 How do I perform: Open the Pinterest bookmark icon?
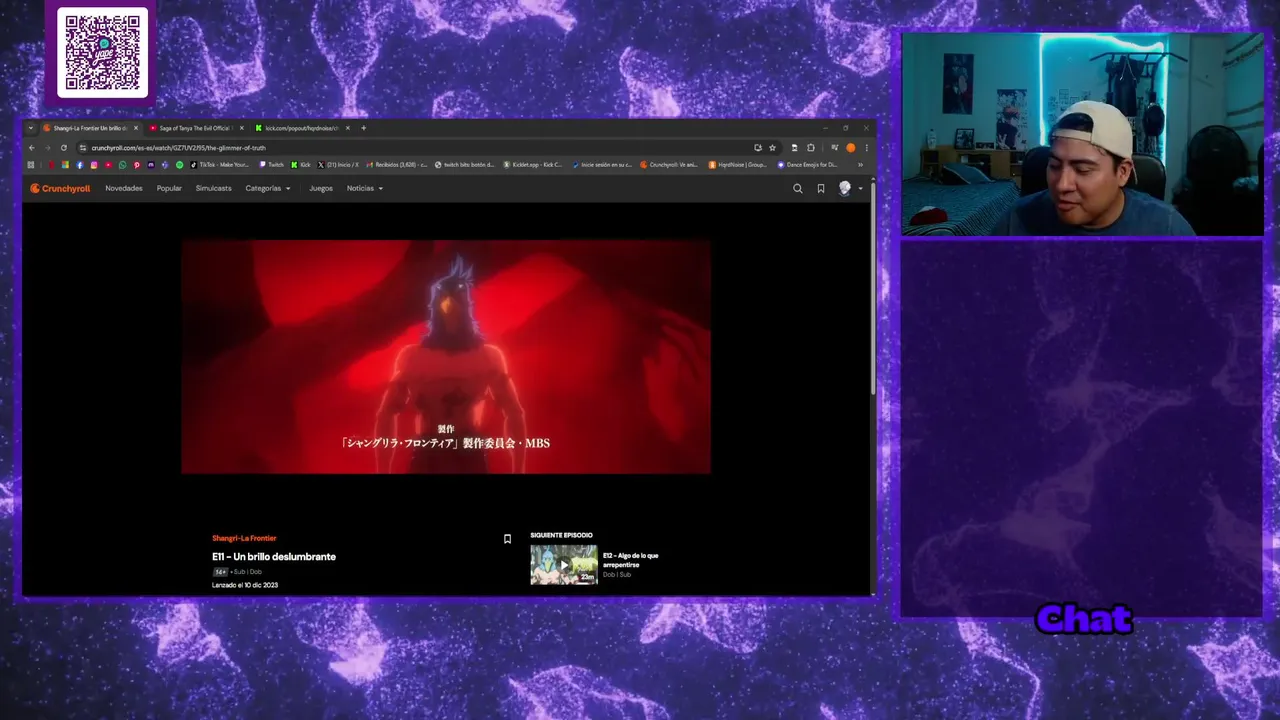[136, 165]
